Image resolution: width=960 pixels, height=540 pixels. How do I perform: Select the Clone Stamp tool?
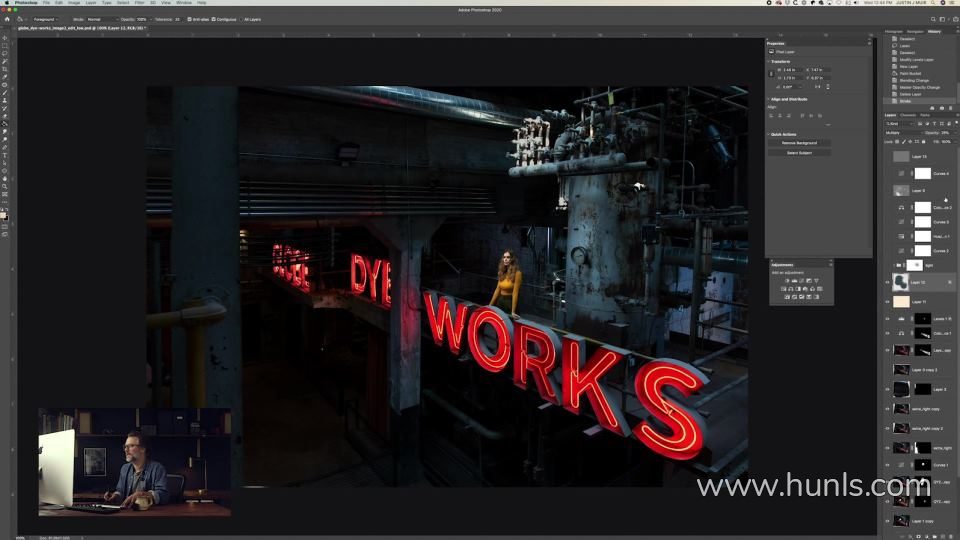tap(5, 100)
